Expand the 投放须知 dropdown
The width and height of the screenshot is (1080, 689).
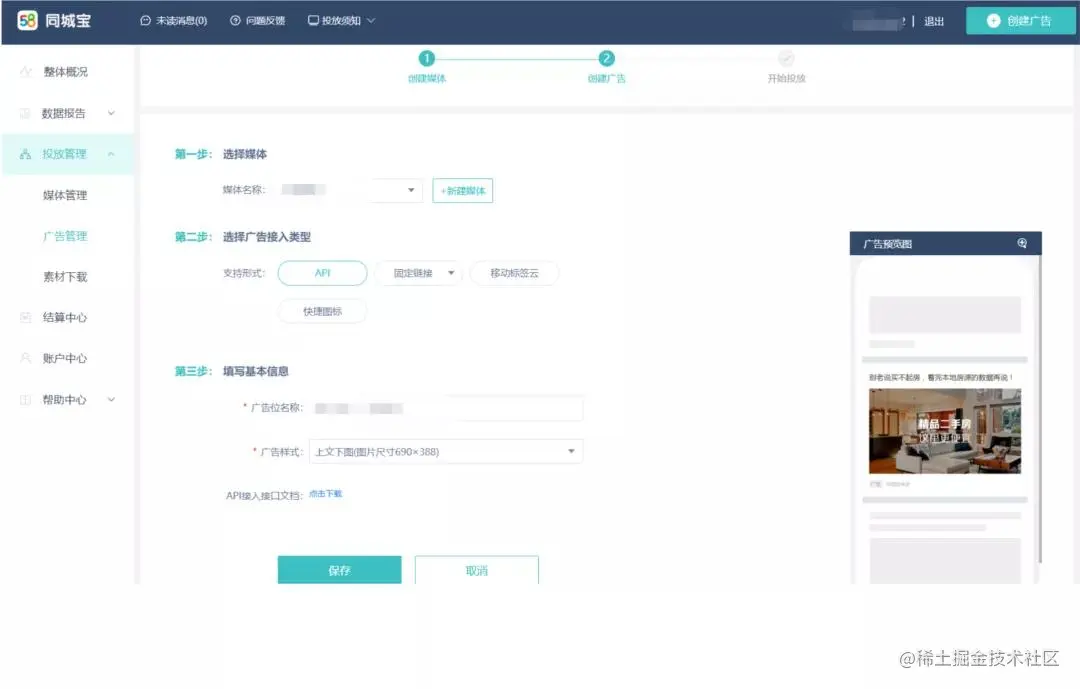click(342, 21)
